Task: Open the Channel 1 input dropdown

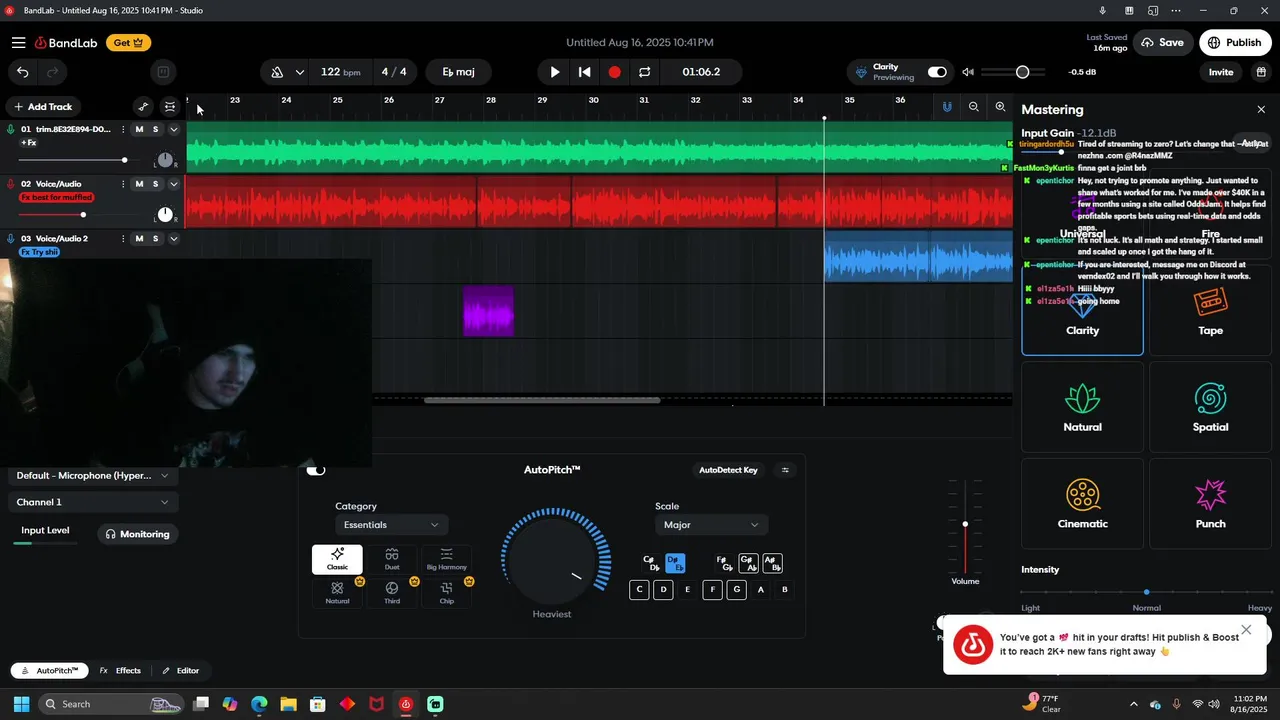Action: coord(92,502)
